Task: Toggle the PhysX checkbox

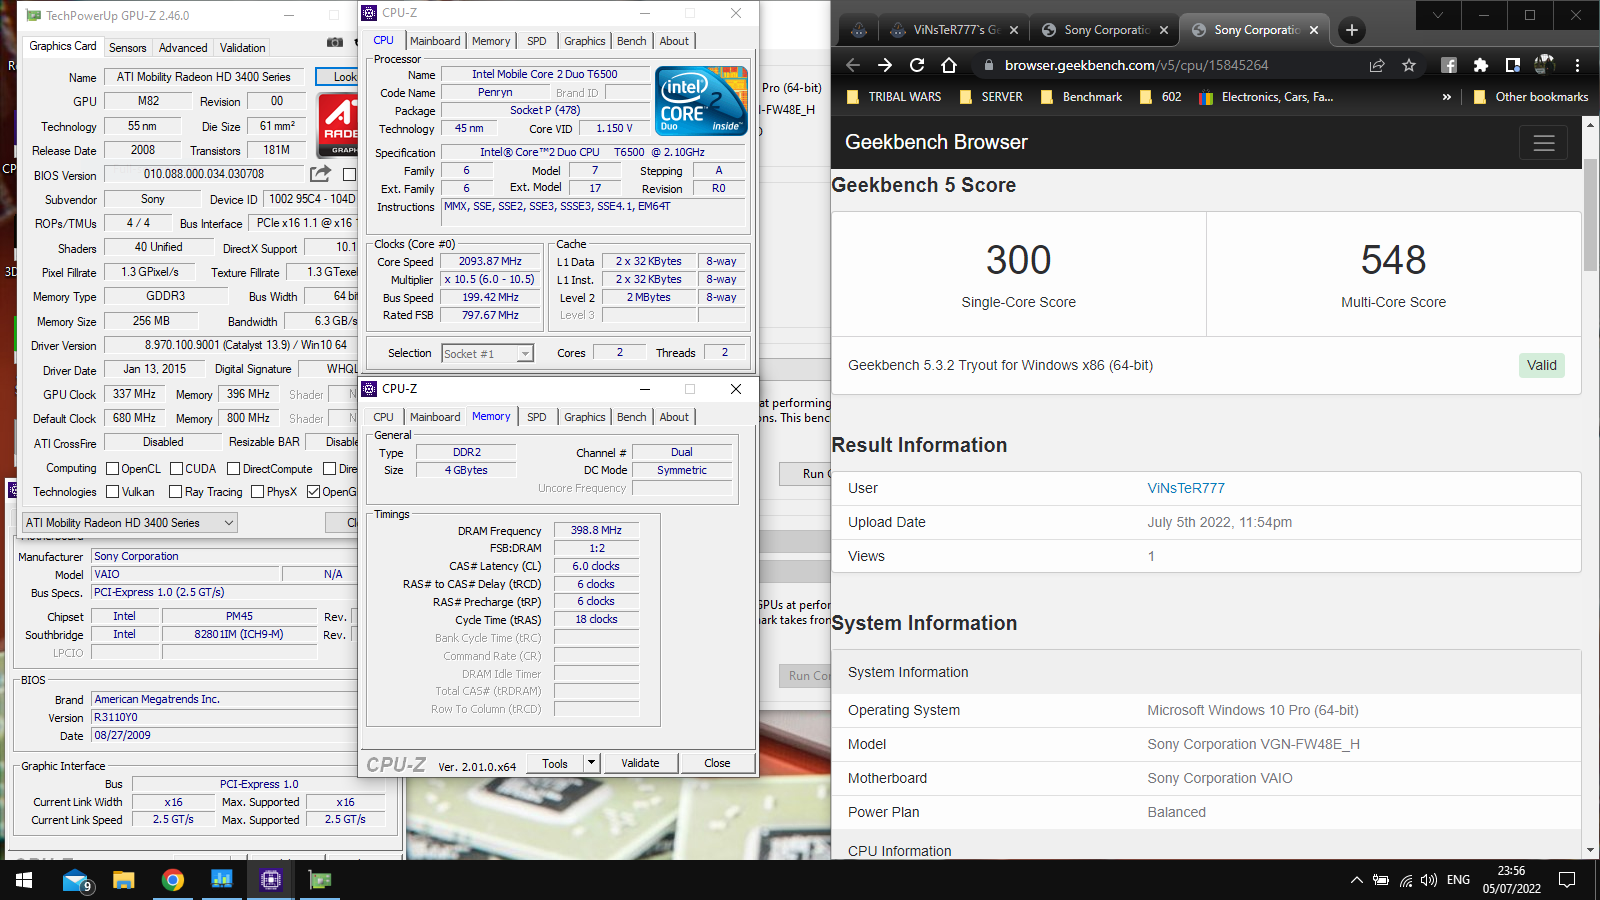Action: [x=257, y=492]
